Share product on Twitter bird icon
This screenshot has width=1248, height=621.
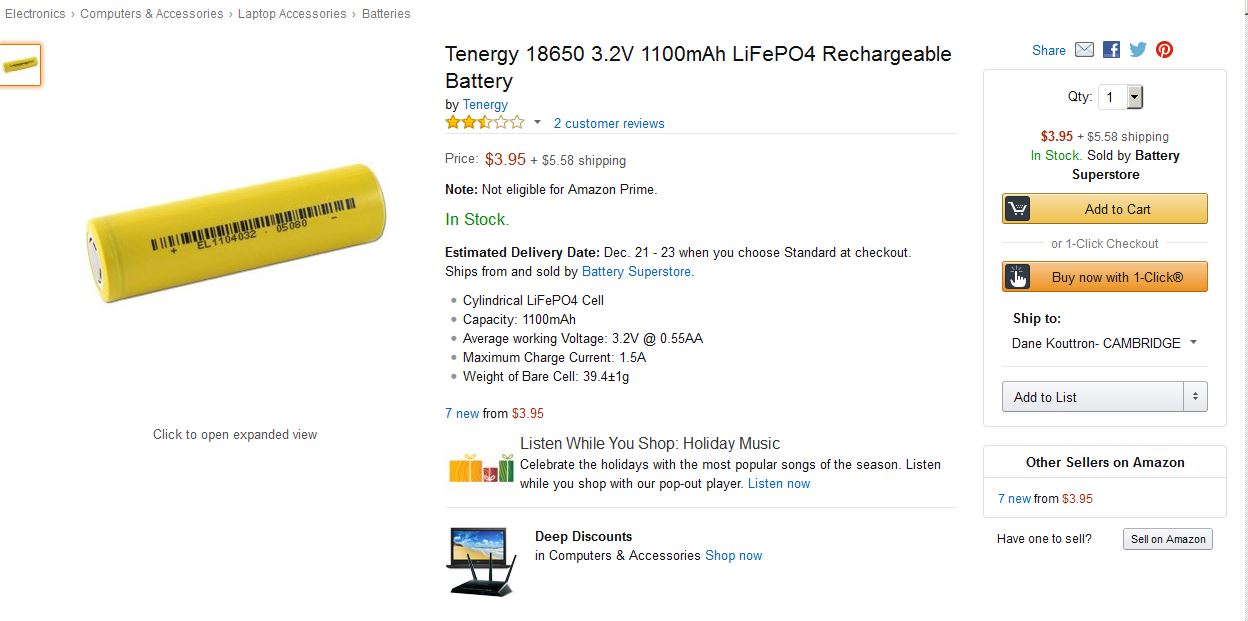(x=1138, y=50)
